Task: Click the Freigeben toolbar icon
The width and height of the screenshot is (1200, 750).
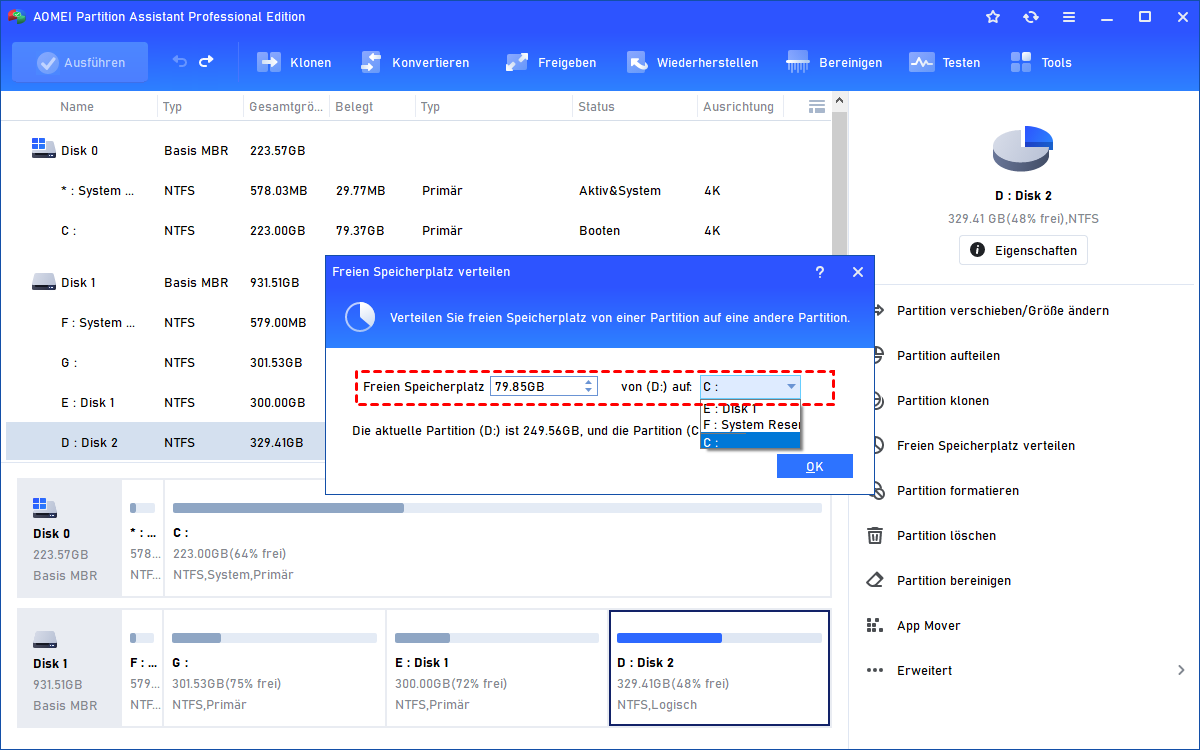Action: pos(517,62)
